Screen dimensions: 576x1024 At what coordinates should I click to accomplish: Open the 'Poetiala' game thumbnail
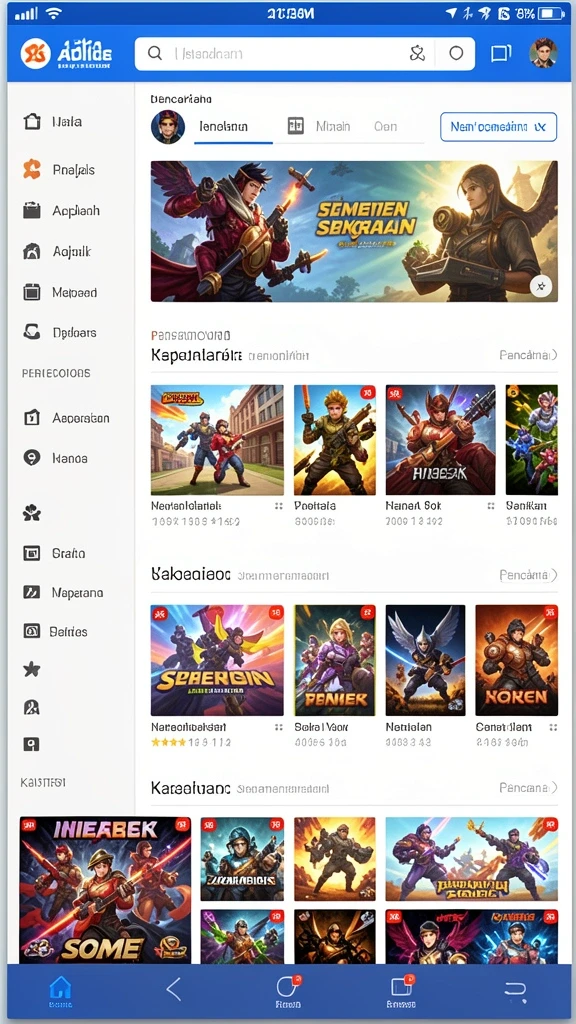[x=334, y=440]
